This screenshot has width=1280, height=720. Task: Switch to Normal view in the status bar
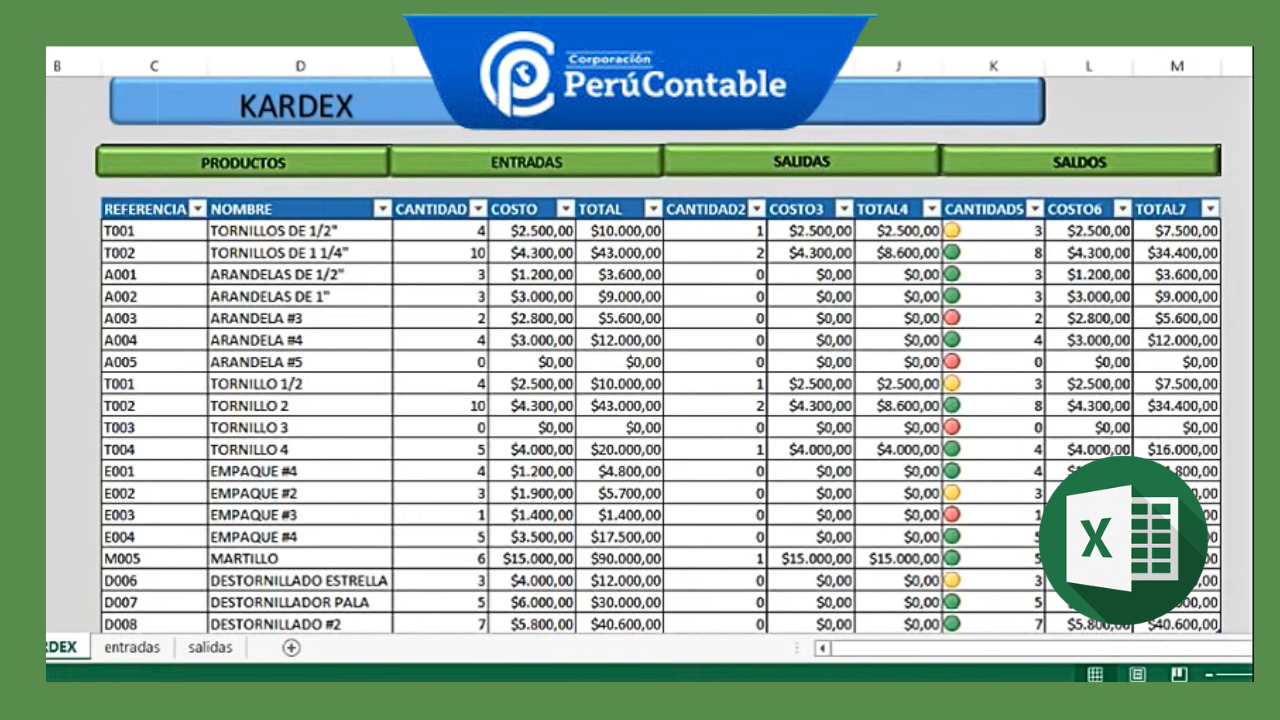coord(1095,673)
